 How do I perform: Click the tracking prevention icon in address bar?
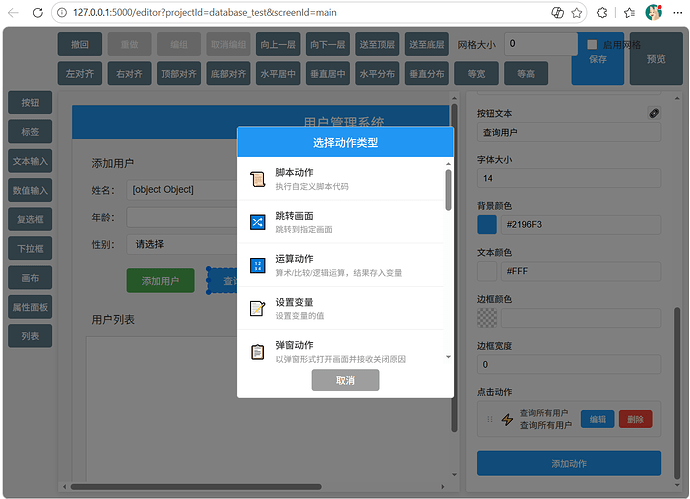click(x=557, y=13)
